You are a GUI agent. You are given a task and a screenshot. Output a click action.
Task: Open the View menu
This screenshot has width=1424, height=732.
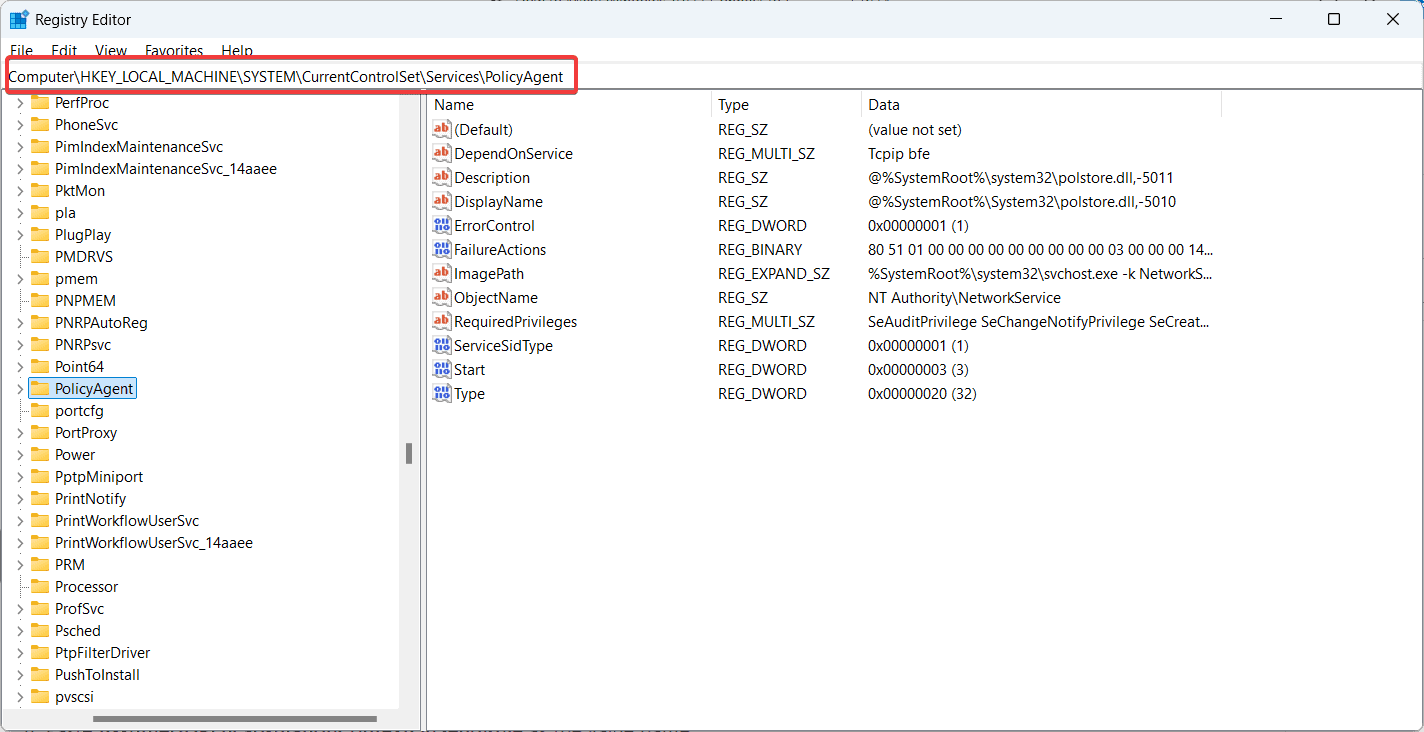[111, 50]
